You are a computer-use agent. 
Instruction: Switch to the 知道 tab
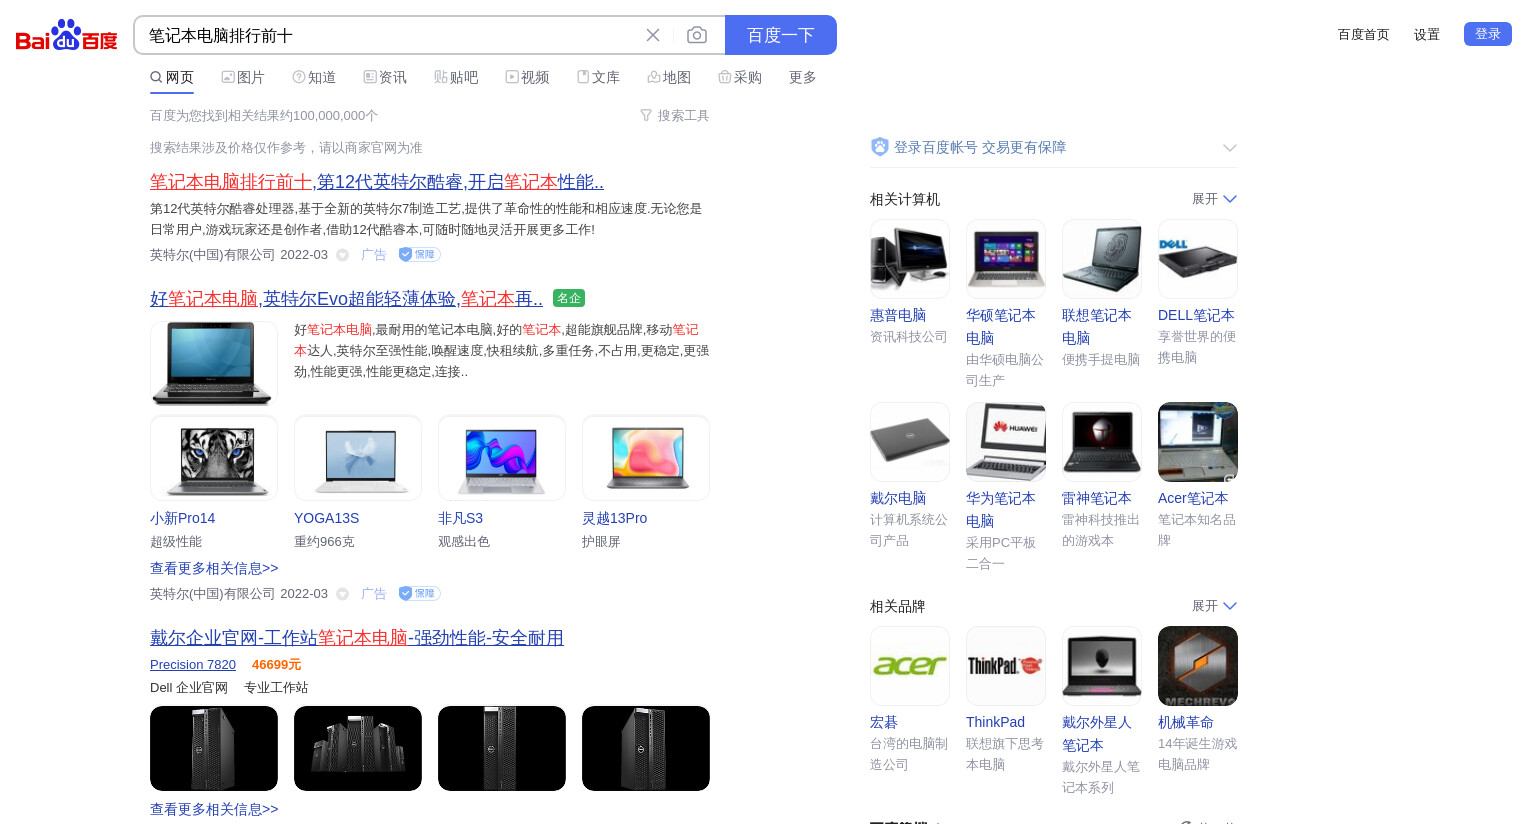[x=314, y=77]
